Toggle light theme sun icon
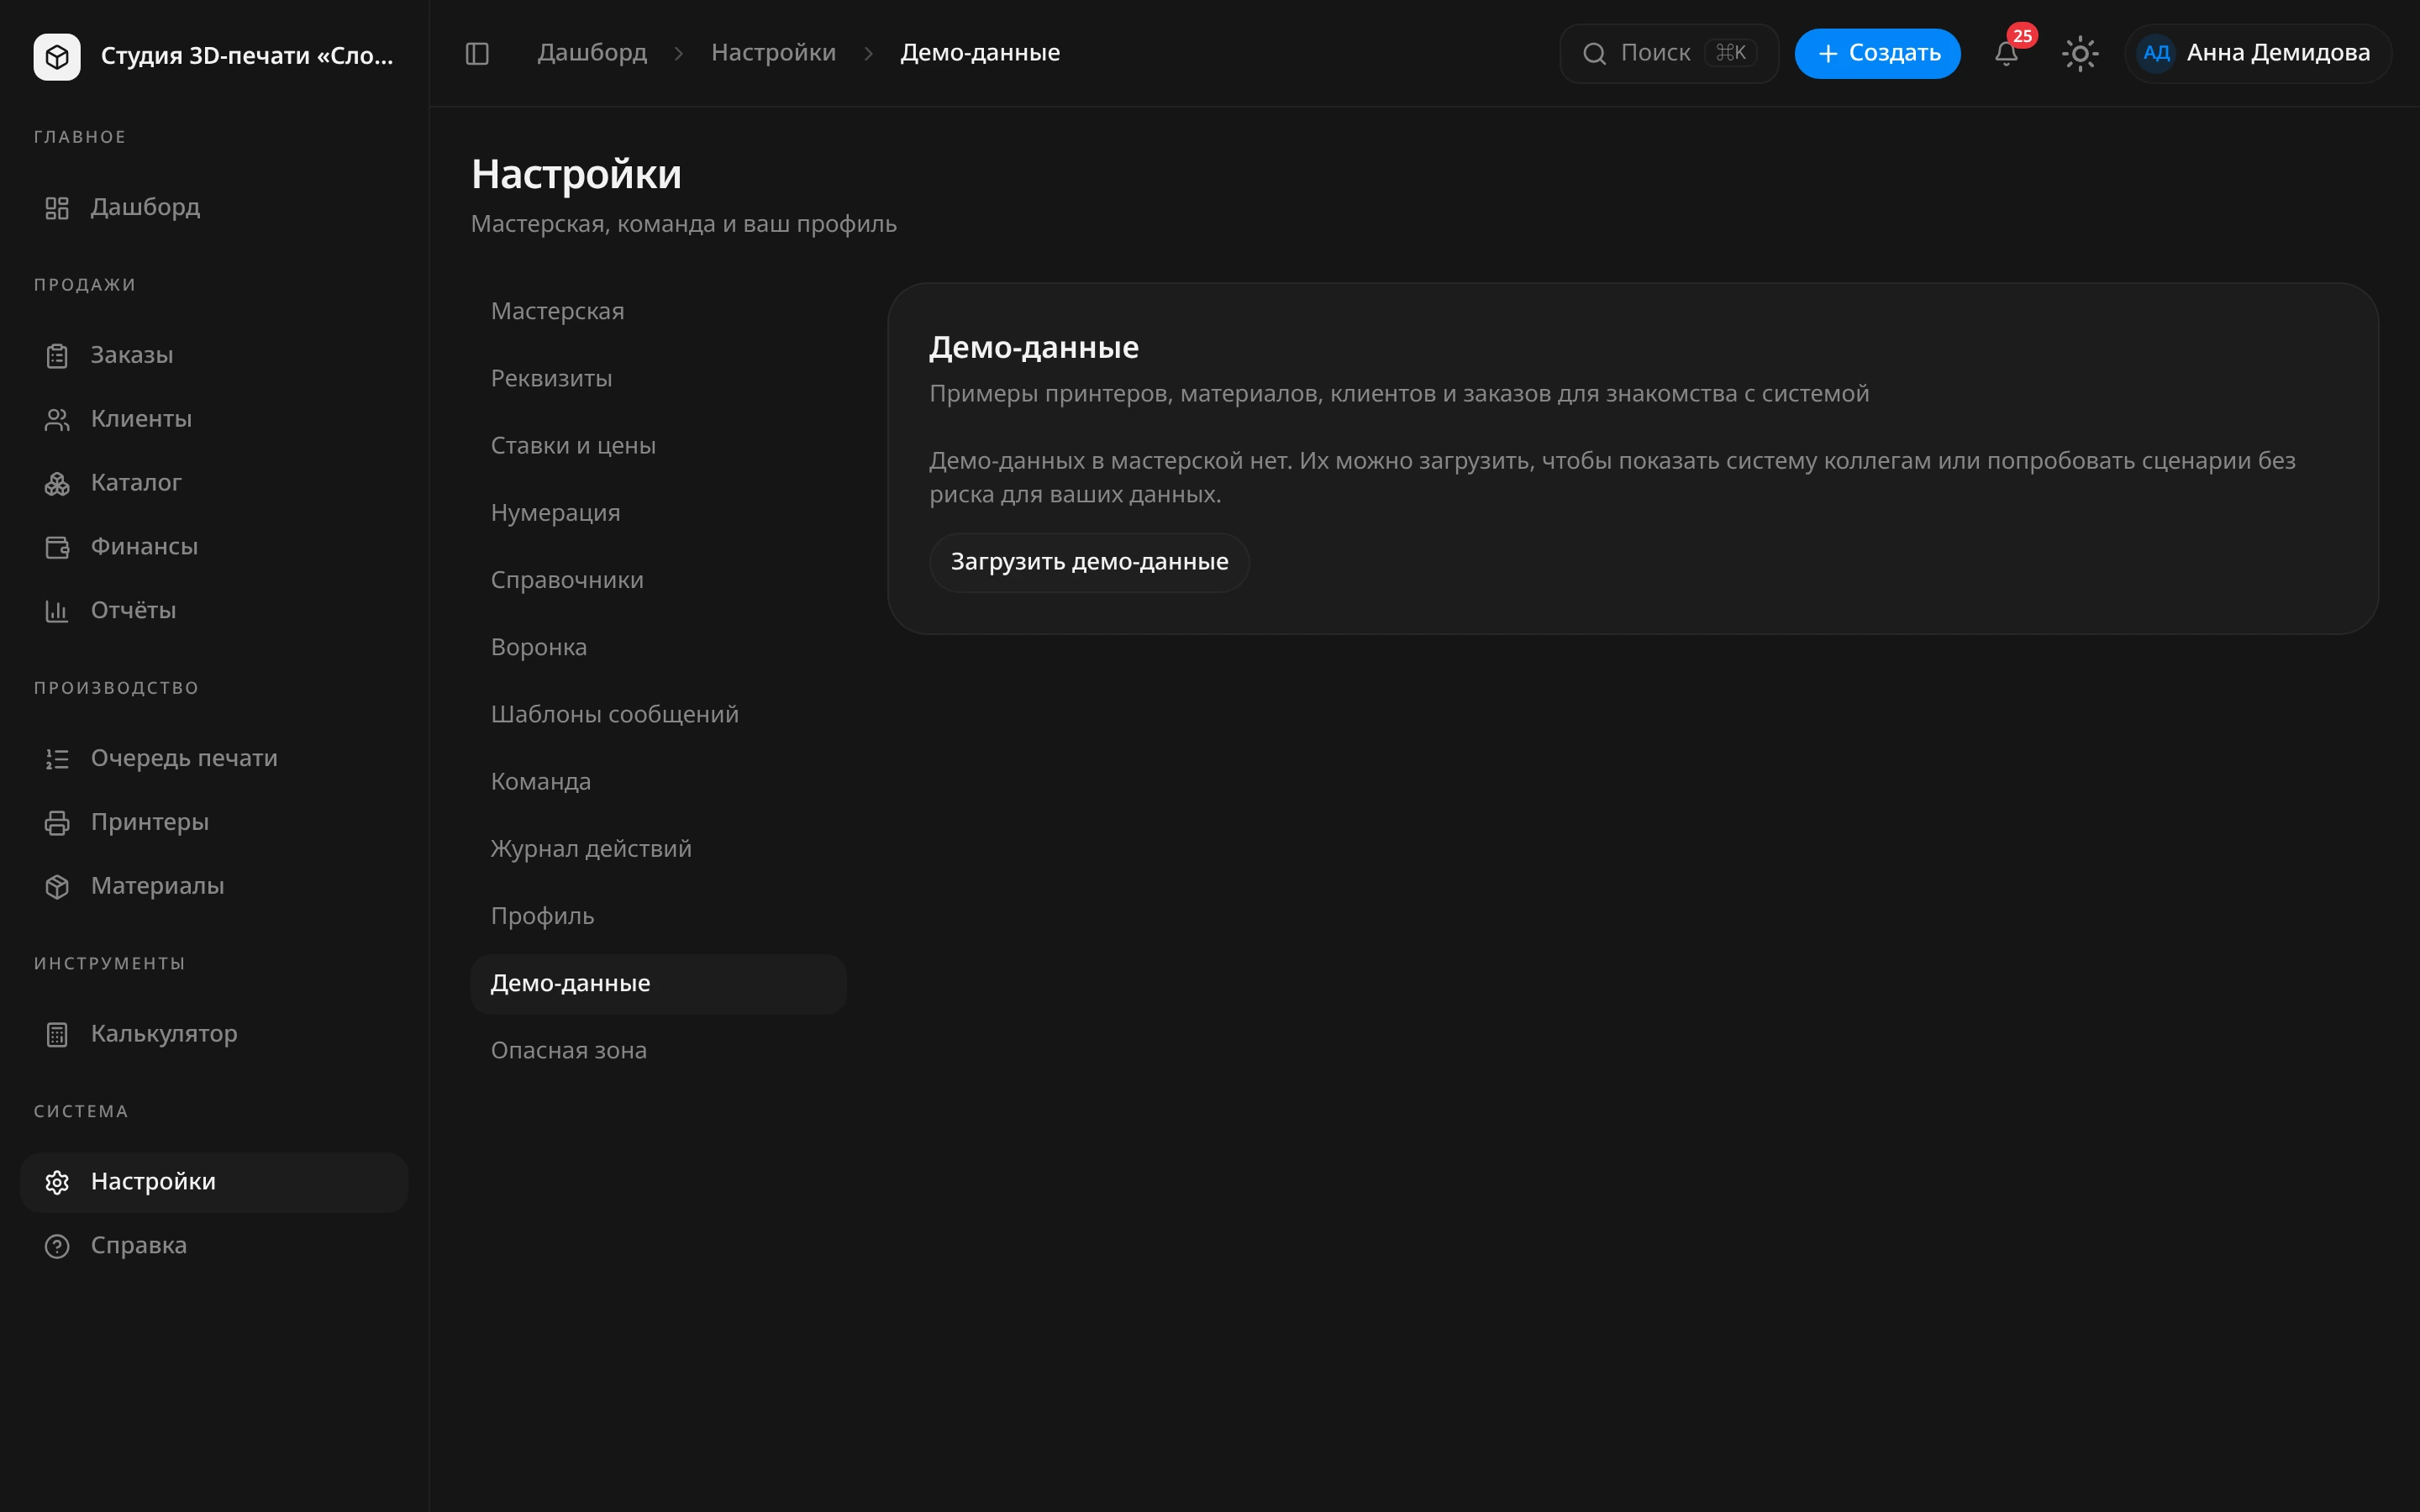This screenshot has height=1512, width=2420. (2080, 53)
